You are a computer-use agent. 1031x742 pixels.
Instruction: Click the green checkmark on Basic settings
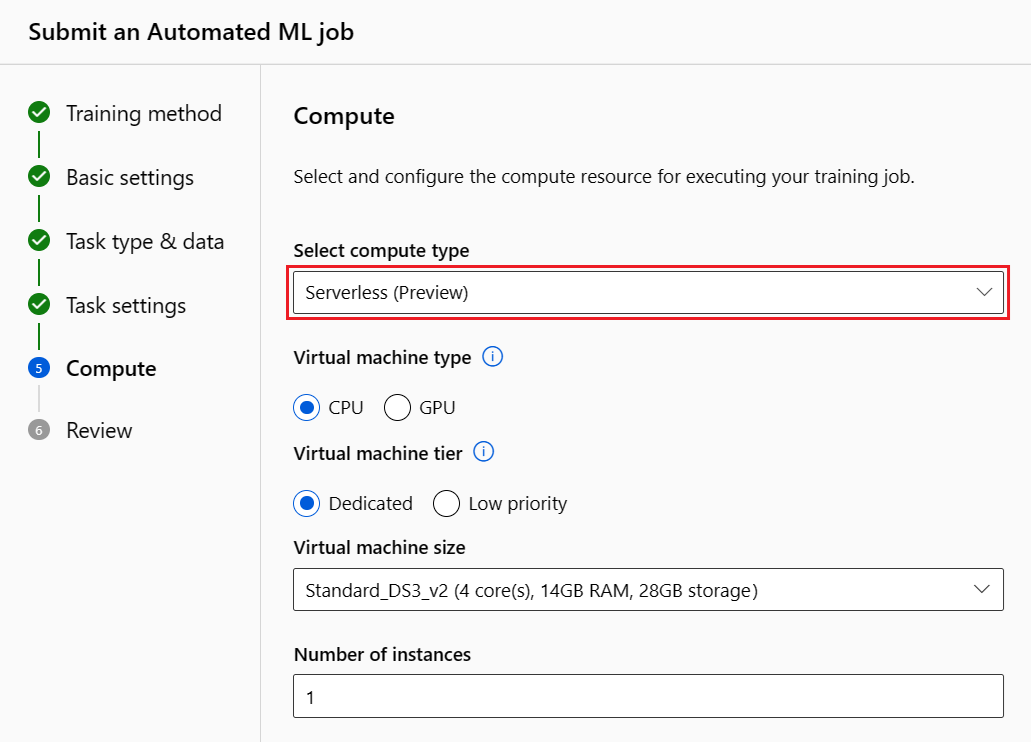(39, 177)
